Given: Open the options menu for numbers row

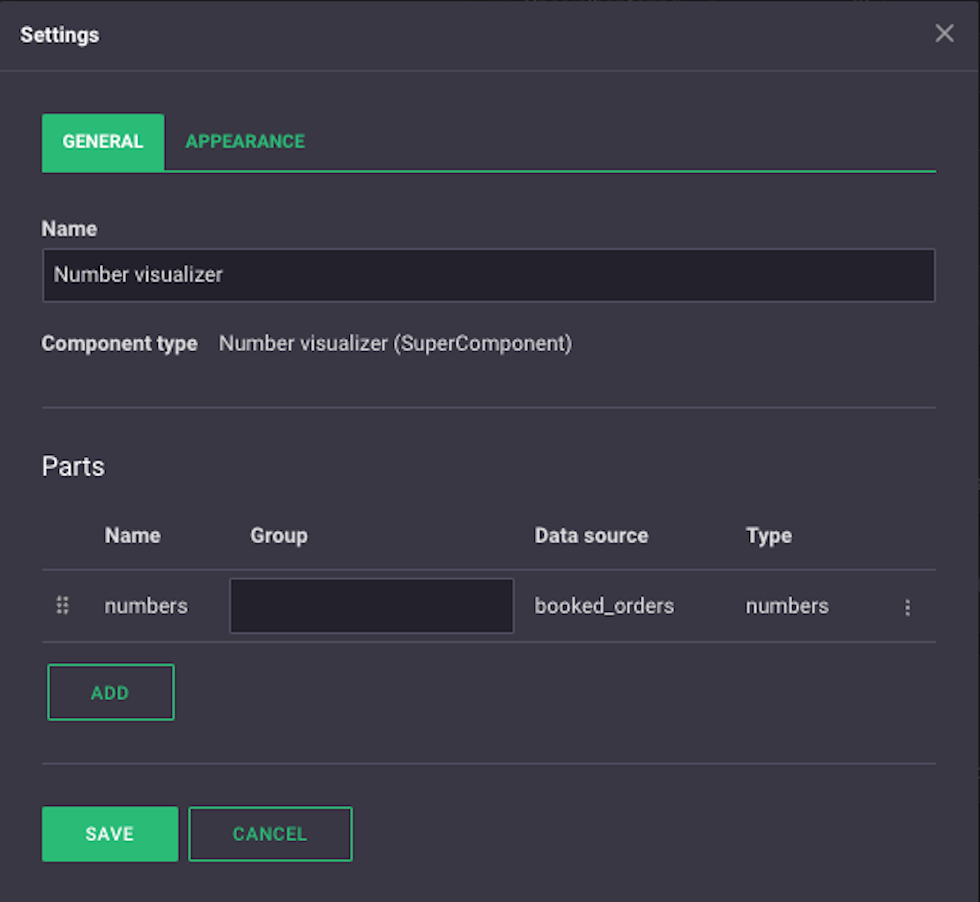Looking at the screenshot, I should pos(907,607).
